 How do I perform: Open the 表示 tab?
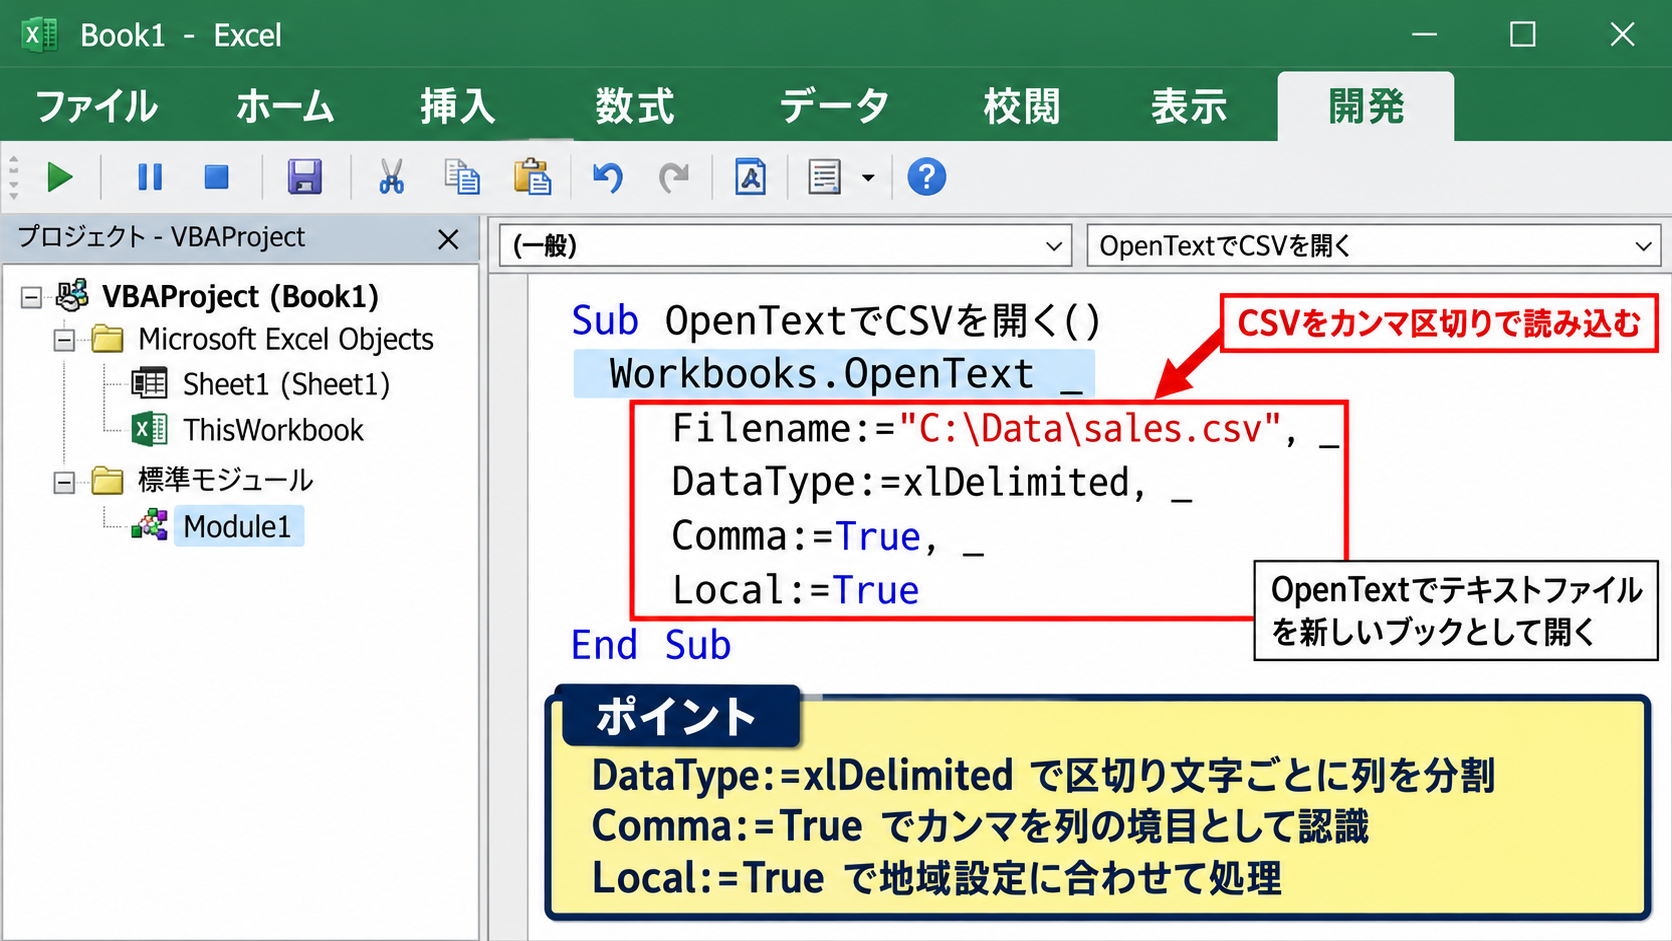[x=1188, y=106]
